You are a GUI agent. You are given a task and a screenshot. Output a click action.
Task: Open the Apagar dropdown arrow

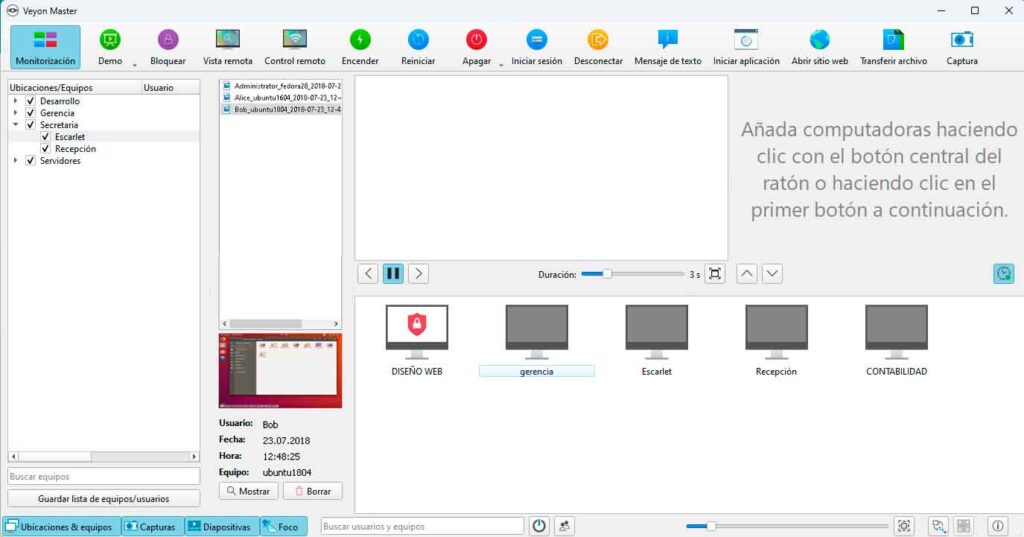[x=500, y=65]
